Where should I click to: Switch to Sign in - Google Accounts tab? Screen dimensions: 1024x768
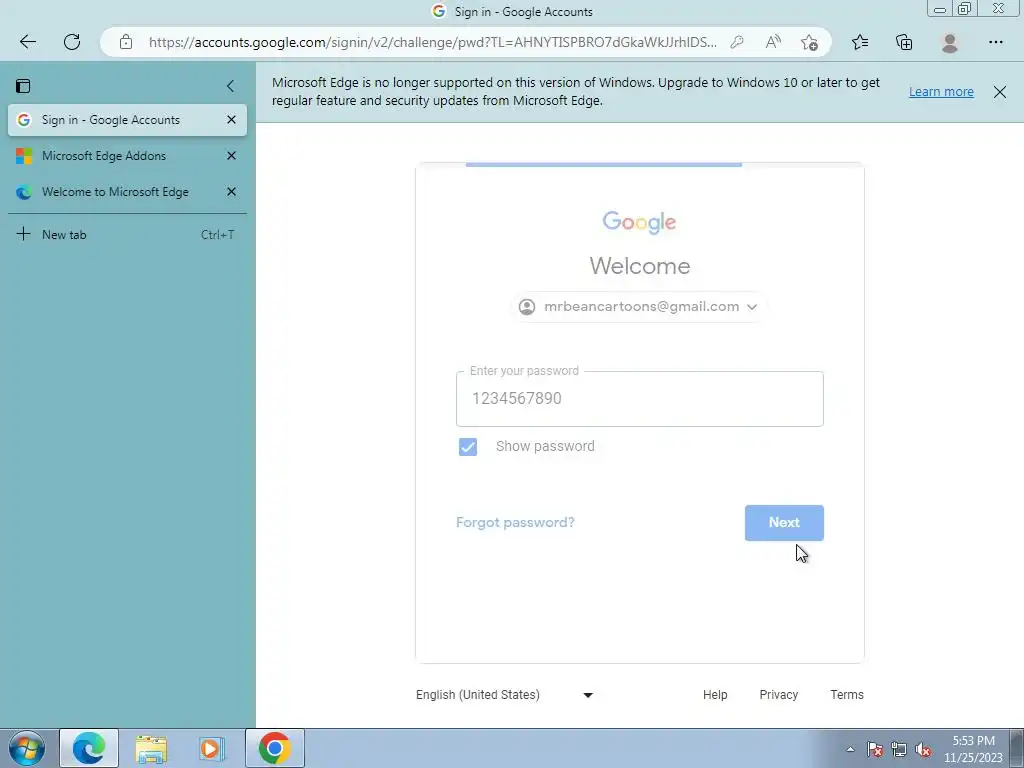[127, 120]
